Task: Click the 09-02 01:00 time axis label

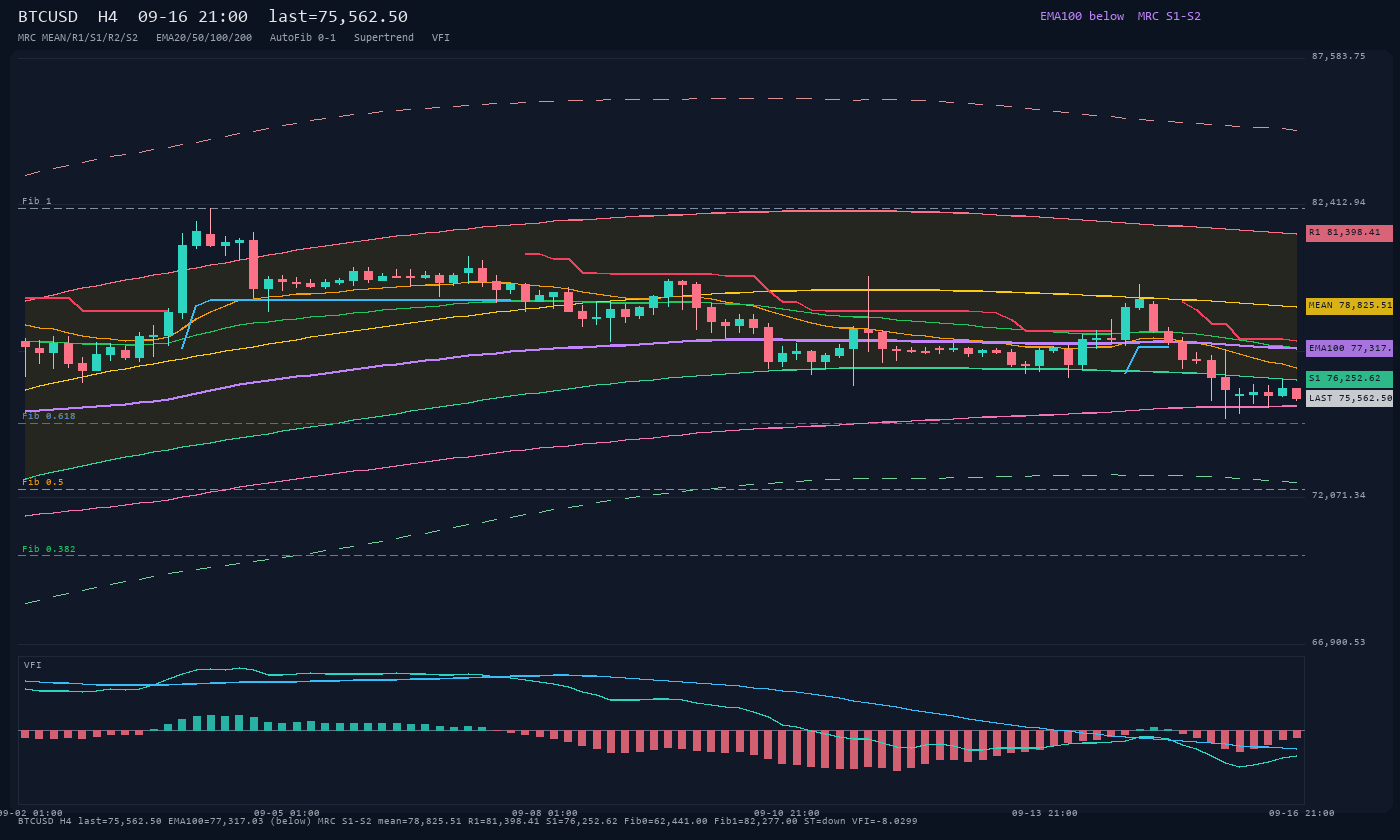Action: [x=30, y=813]
